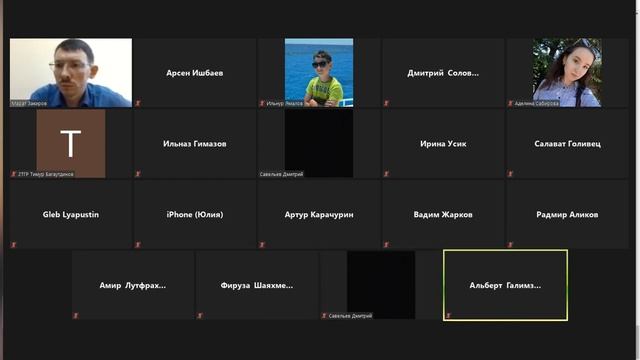Screen dimensions: 640x360
Task: Click muted microphone icon on Амир Лутфрах… tile
Action: point(76,316)
